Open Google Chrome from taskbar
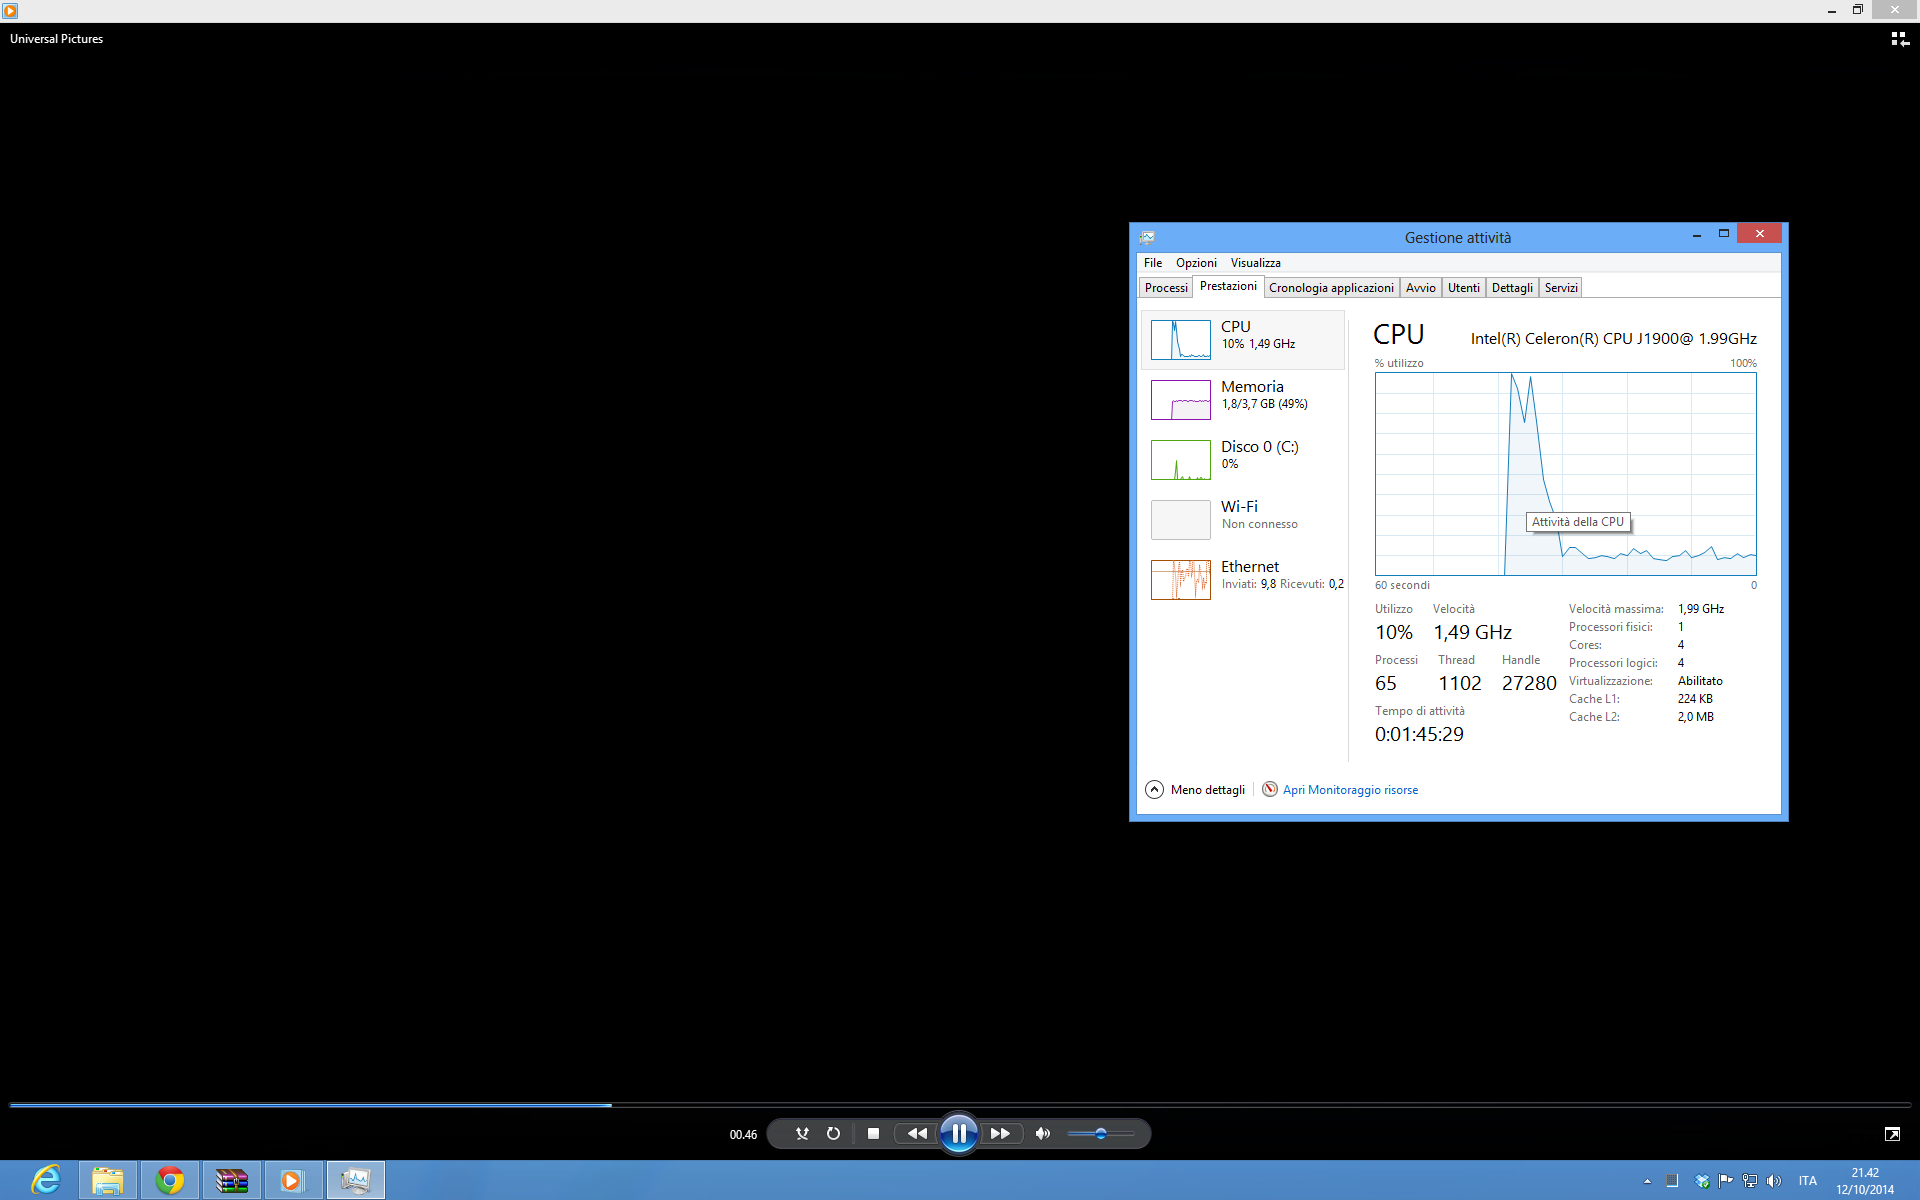 (x=170, y=1181)
